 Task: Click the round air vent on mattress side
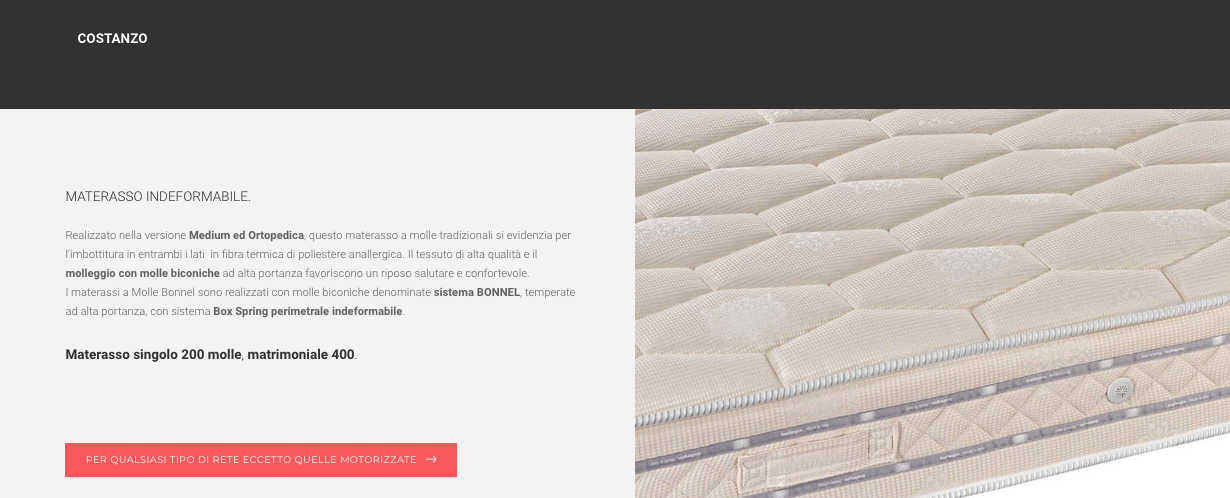coord(1119,391)
